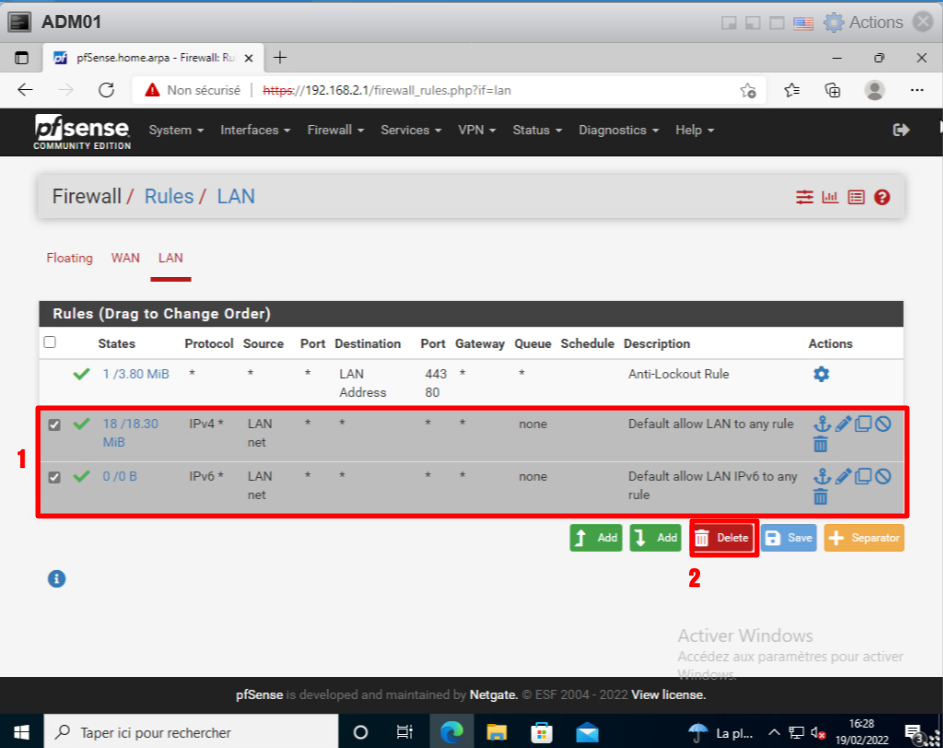This screenshot has width=943, height=748.
Task: Expand the Firewall dropdown menu
Action: click(x=335, y=130)
